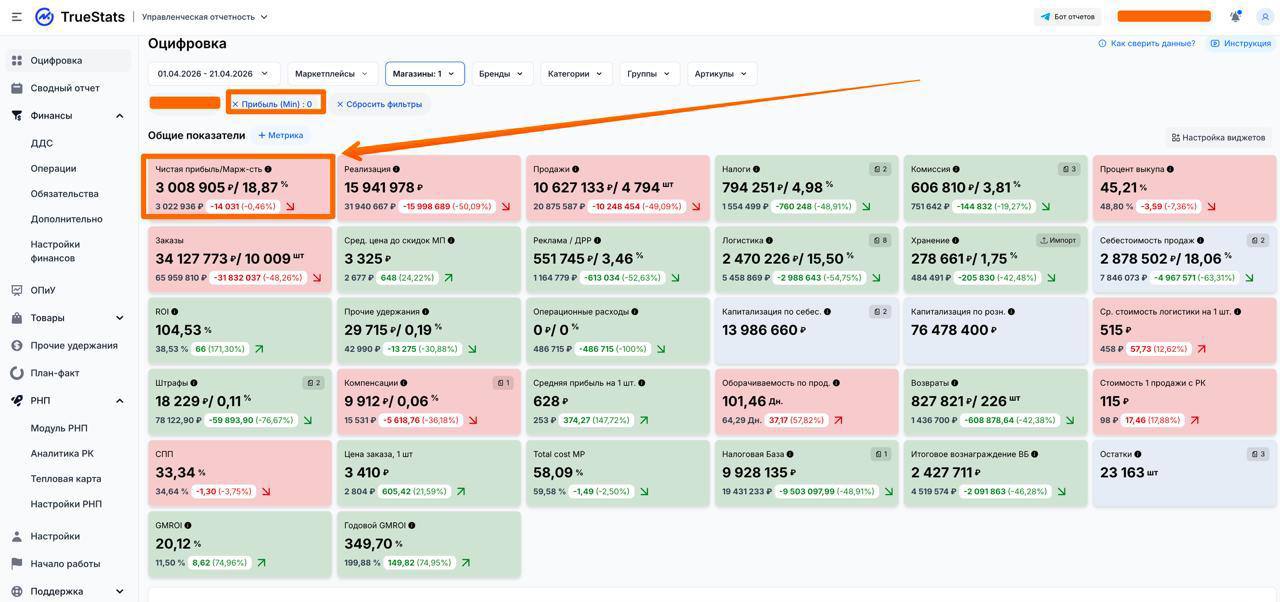Open the Категории filter dropdown
The image size is (1280, 602).
coord(576,73)
